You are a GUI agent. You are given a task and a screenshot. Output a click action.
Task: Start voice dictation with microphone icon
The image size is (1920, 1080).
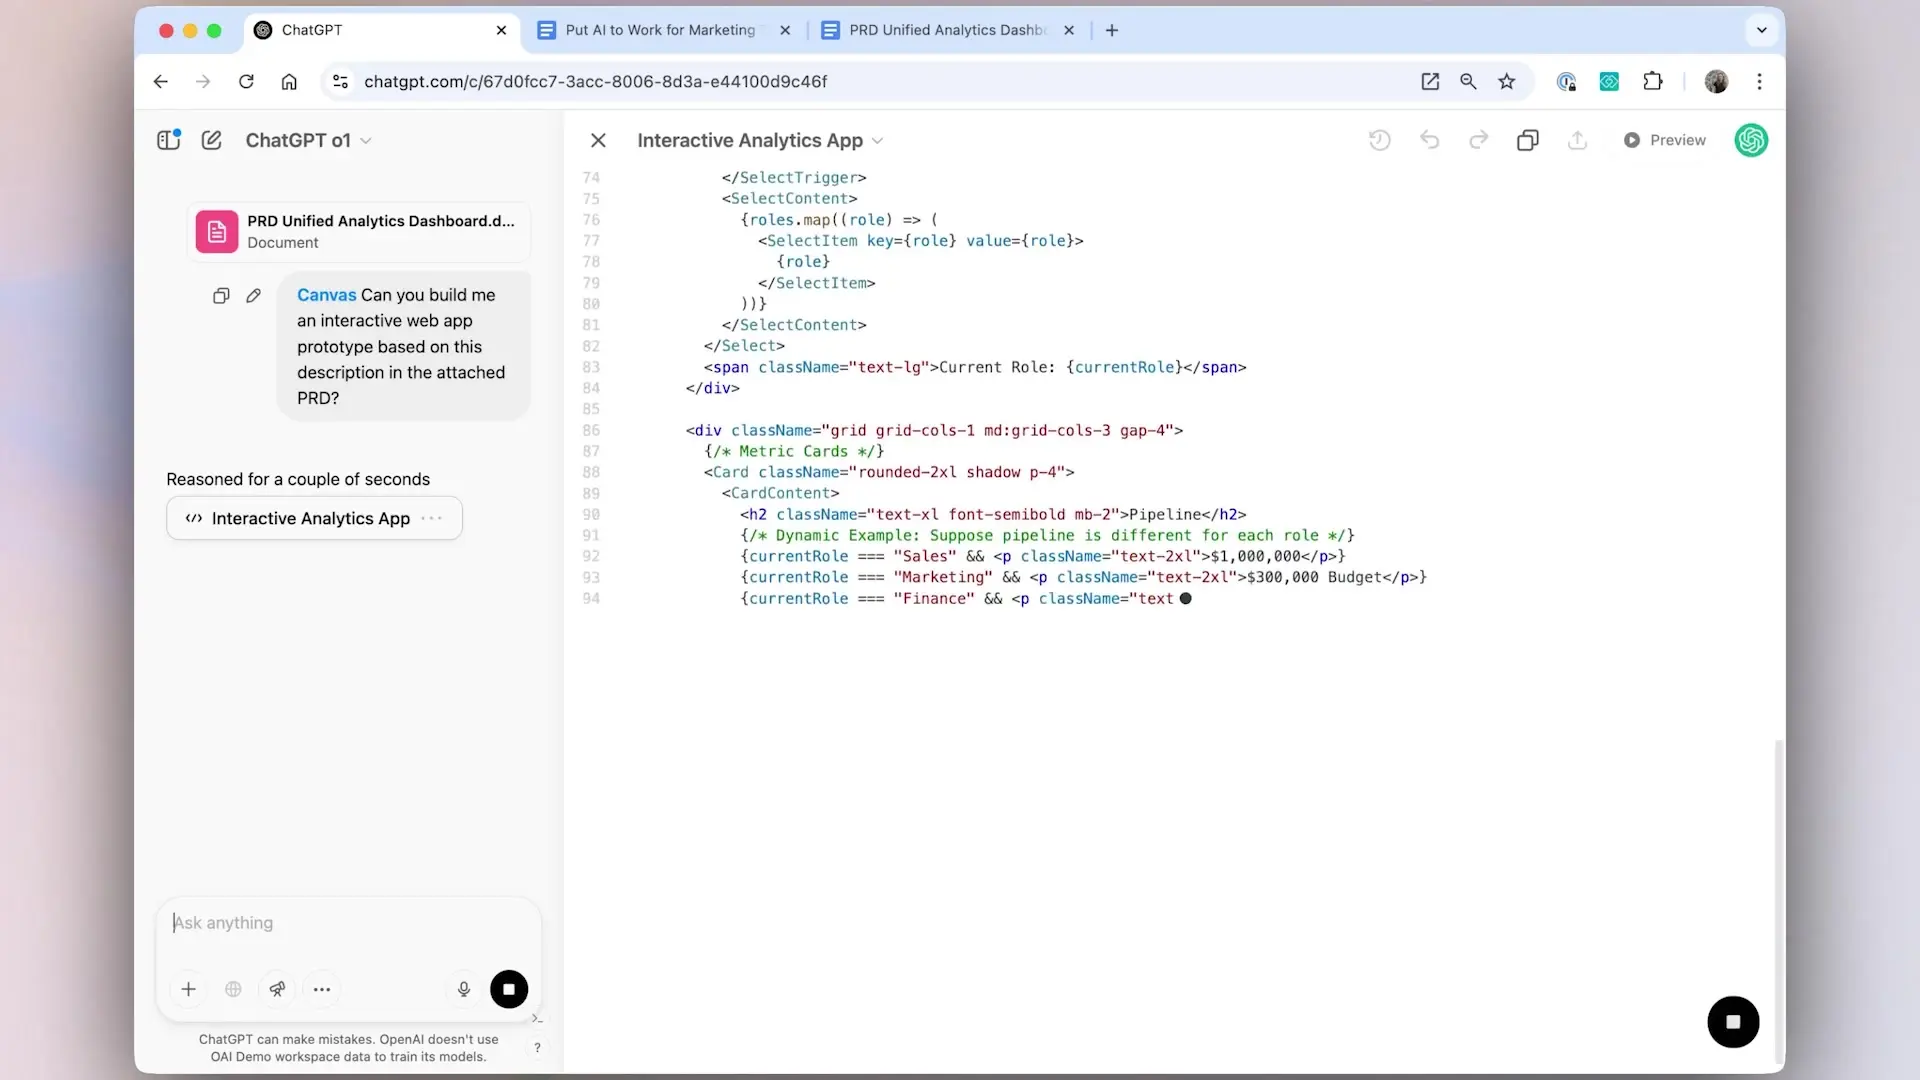[x=464, y=990]
